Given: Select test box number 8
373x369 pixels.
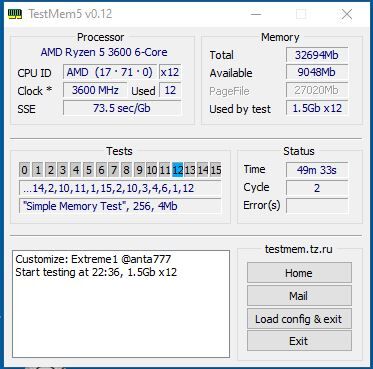Looking at the screenshot, I should click(126, 170).
